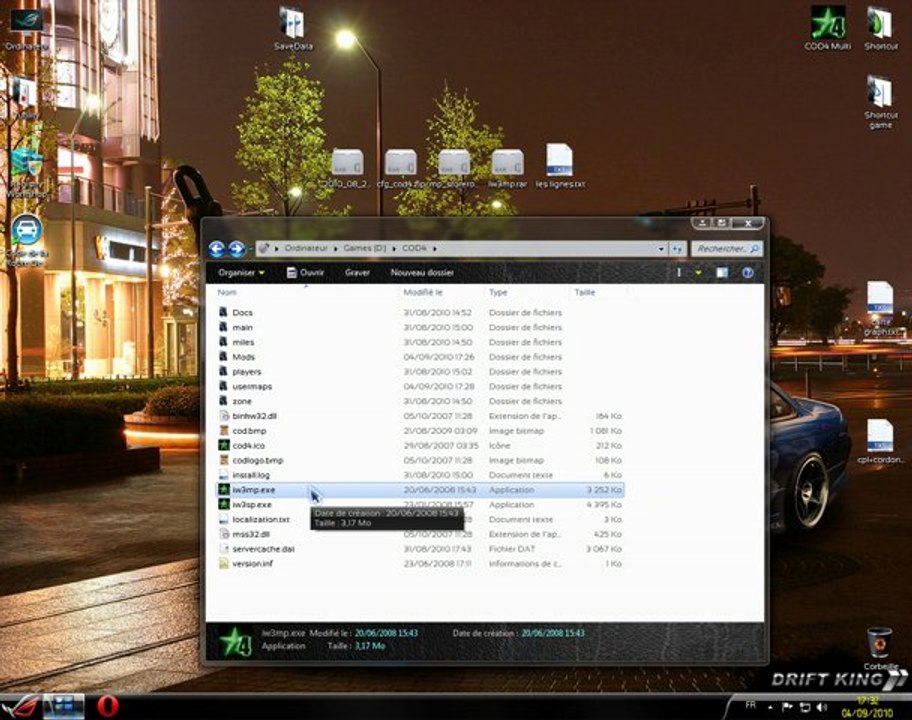912x720 pixels.
Task: Refresh the COD4 folder view
Action: click(x=677, y=249)
